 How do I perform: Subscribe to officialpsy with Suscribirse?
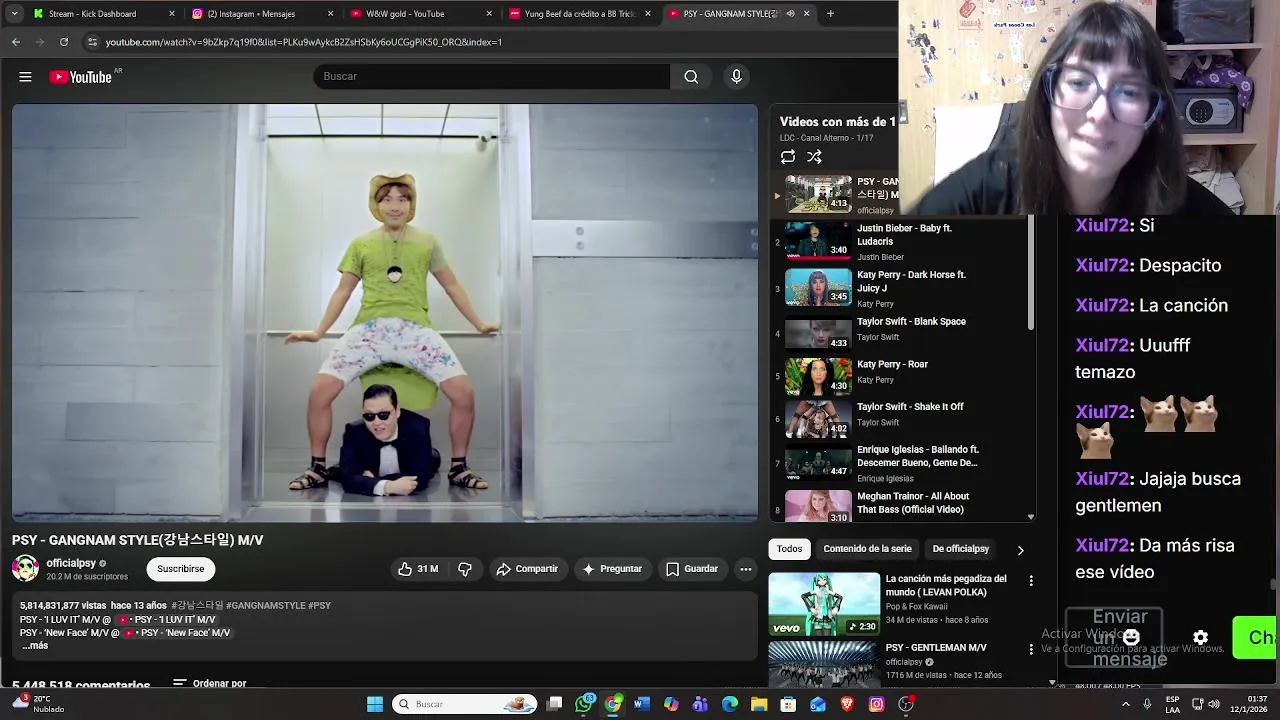coord(180,569)
